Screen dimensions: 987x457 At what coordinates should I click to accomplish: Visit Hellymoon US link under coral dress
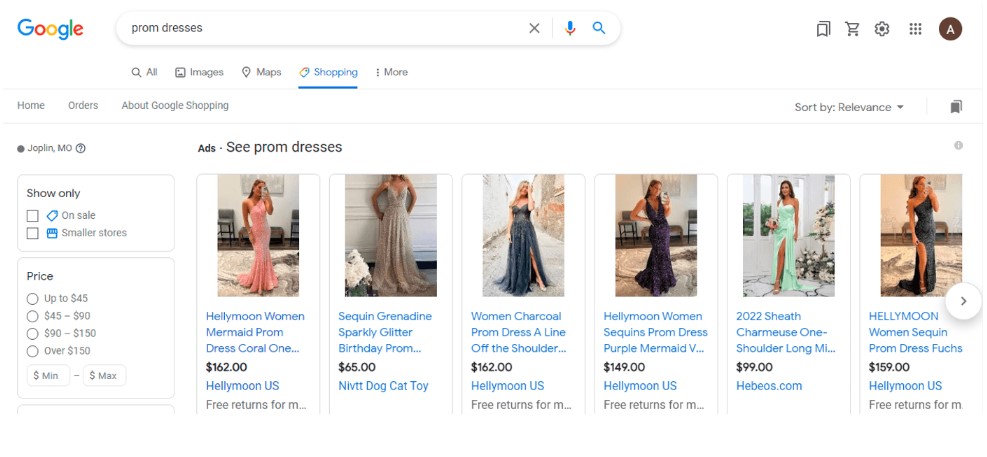242,386
